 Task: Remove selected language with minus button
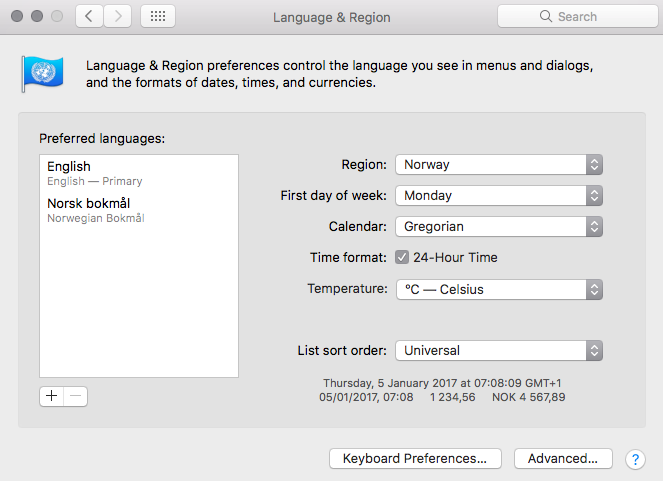pos(76,396)
